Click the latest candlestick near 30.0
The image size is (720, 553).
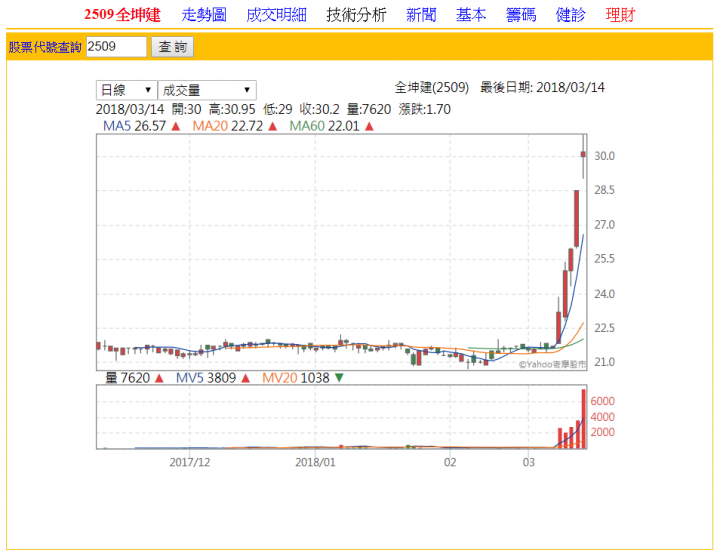pyautogui.click(x=583, y=155)
